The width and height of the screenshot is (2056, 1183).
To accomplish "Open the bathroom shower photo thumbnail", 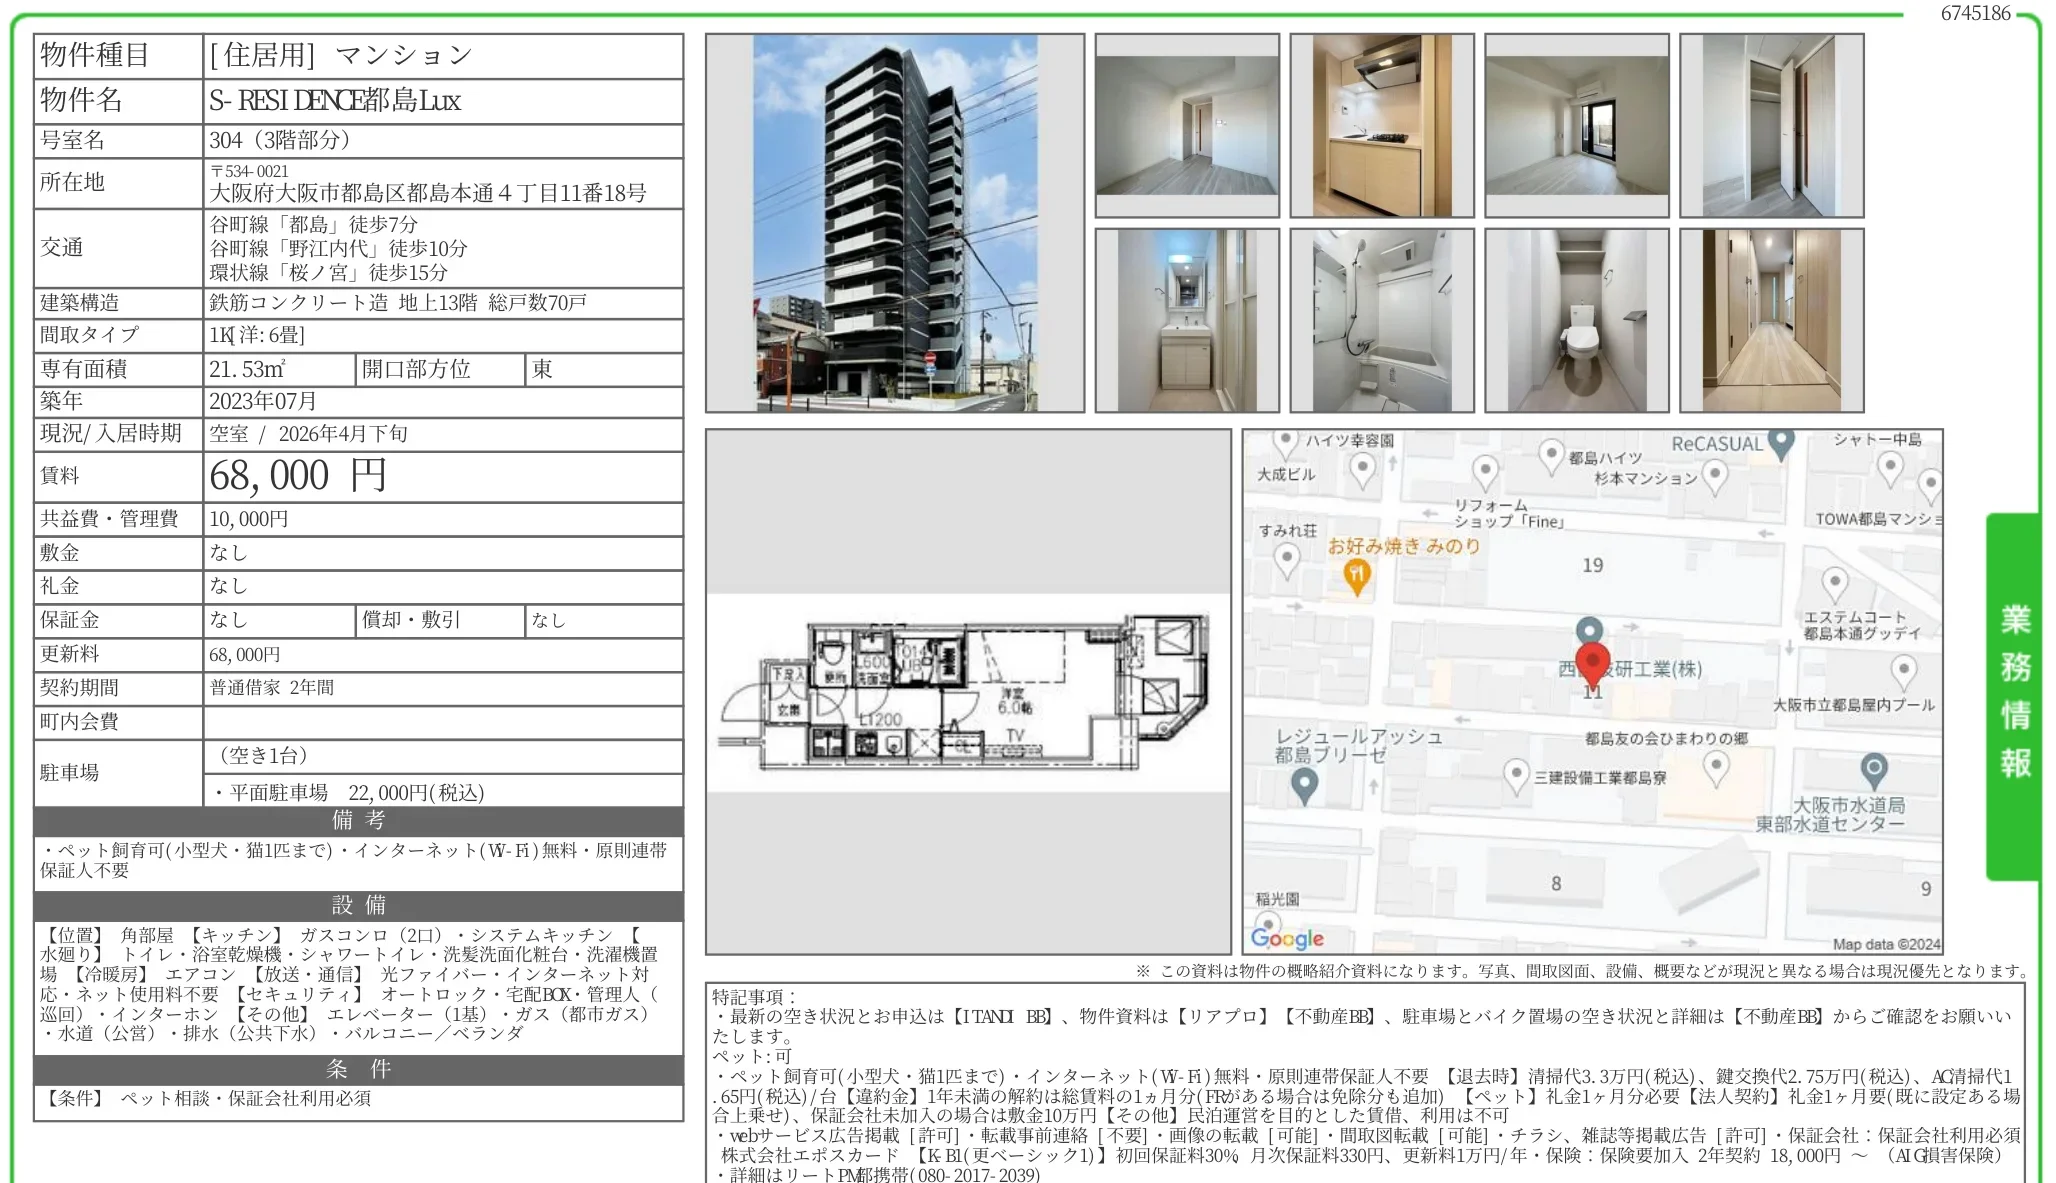I will 1381,321.
